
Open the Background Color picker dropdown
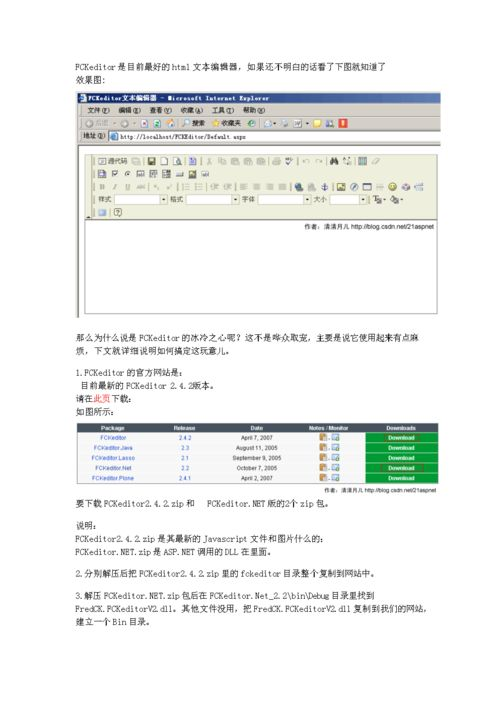click(x=396, y=199)
